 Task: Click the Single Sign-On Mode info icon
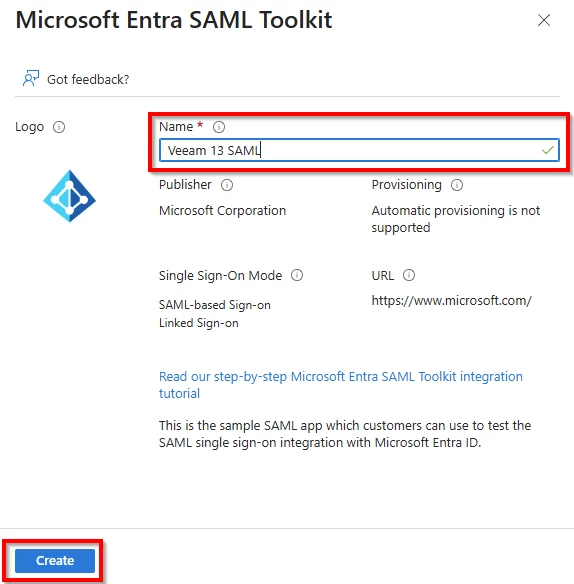pyautogui.click(x=297, y=275)
